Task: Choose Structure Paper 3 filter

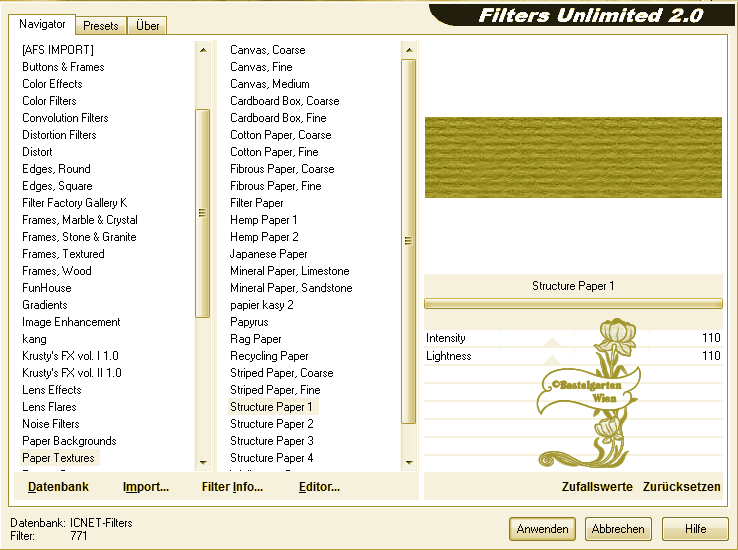Action: coord(272,441)
